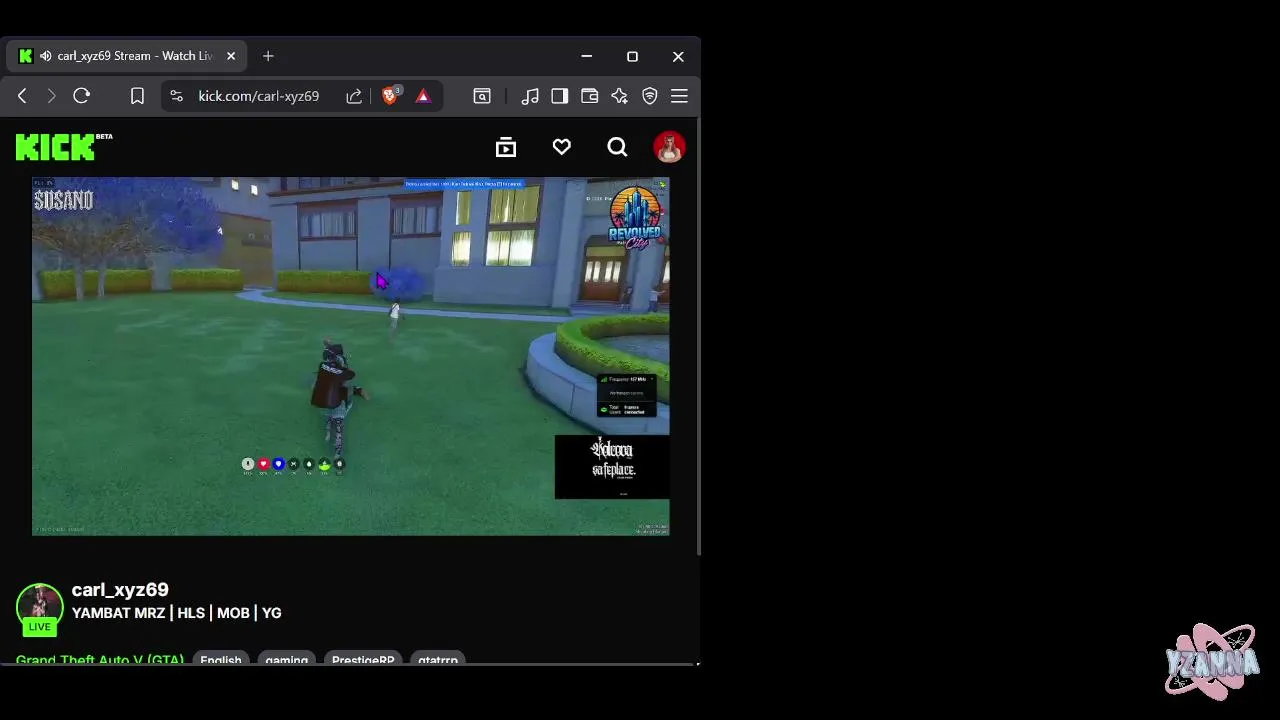The height and width of the screenshot is (720, 1280).
Task: View site information for kick.com
Action: (177, 96)
